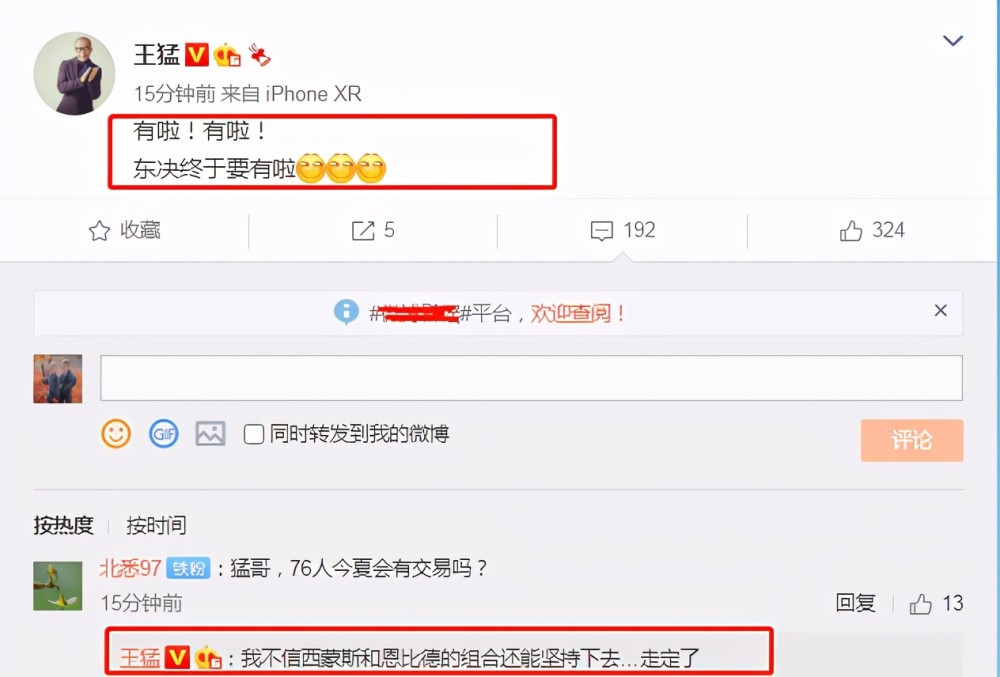
Task: Insert a GIF using the GIF icon
Action: [x=163, y=434]
